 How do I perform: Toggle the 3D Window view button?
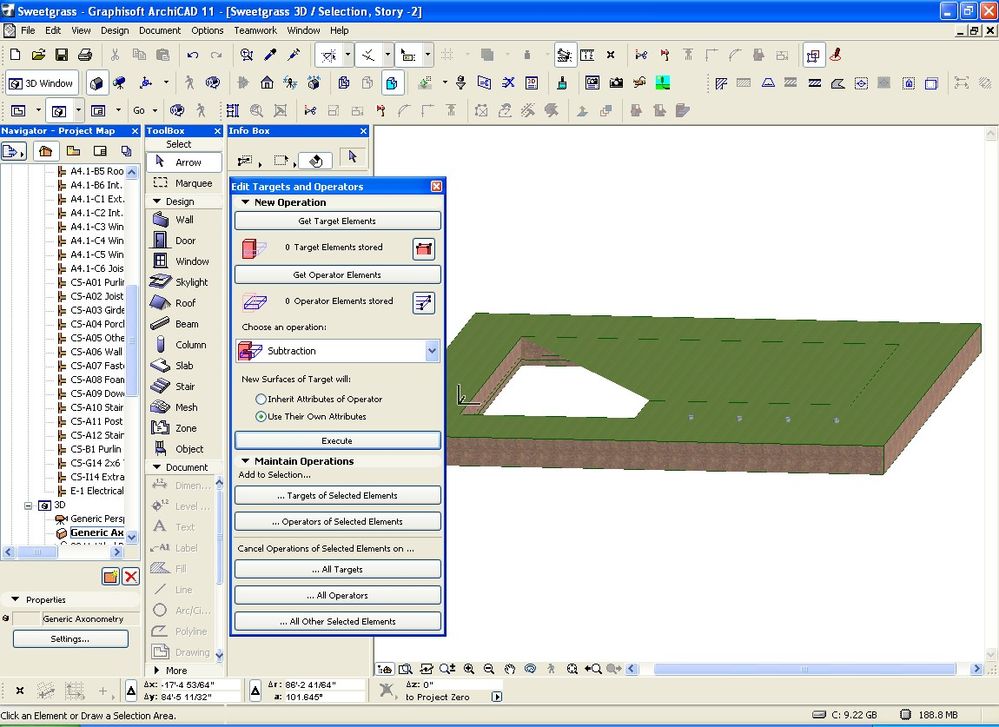(40, 82)
